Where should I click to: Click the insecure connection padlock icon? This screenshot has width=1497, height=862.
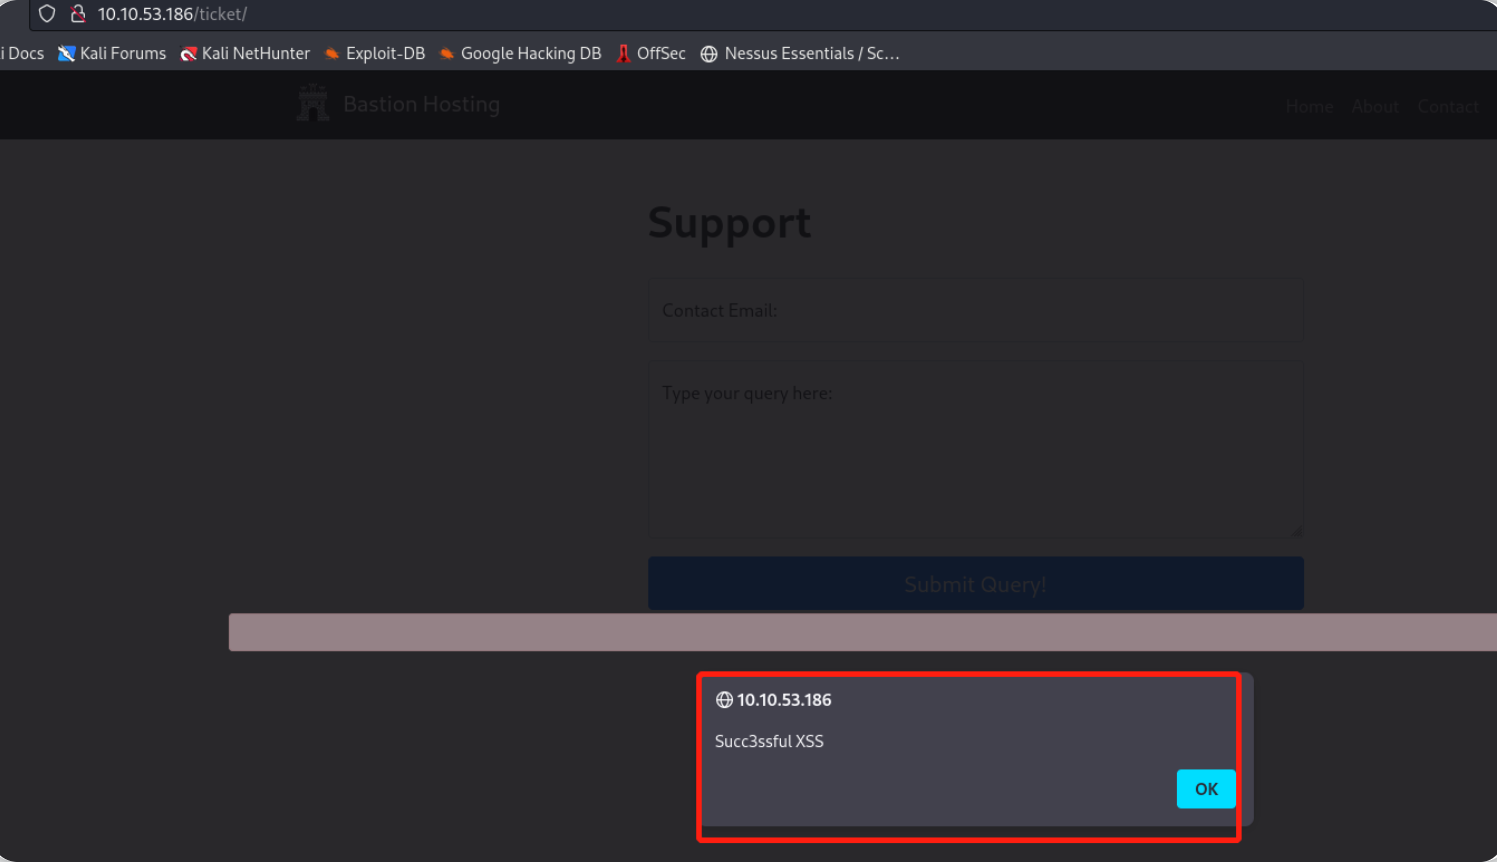(78, 14)
